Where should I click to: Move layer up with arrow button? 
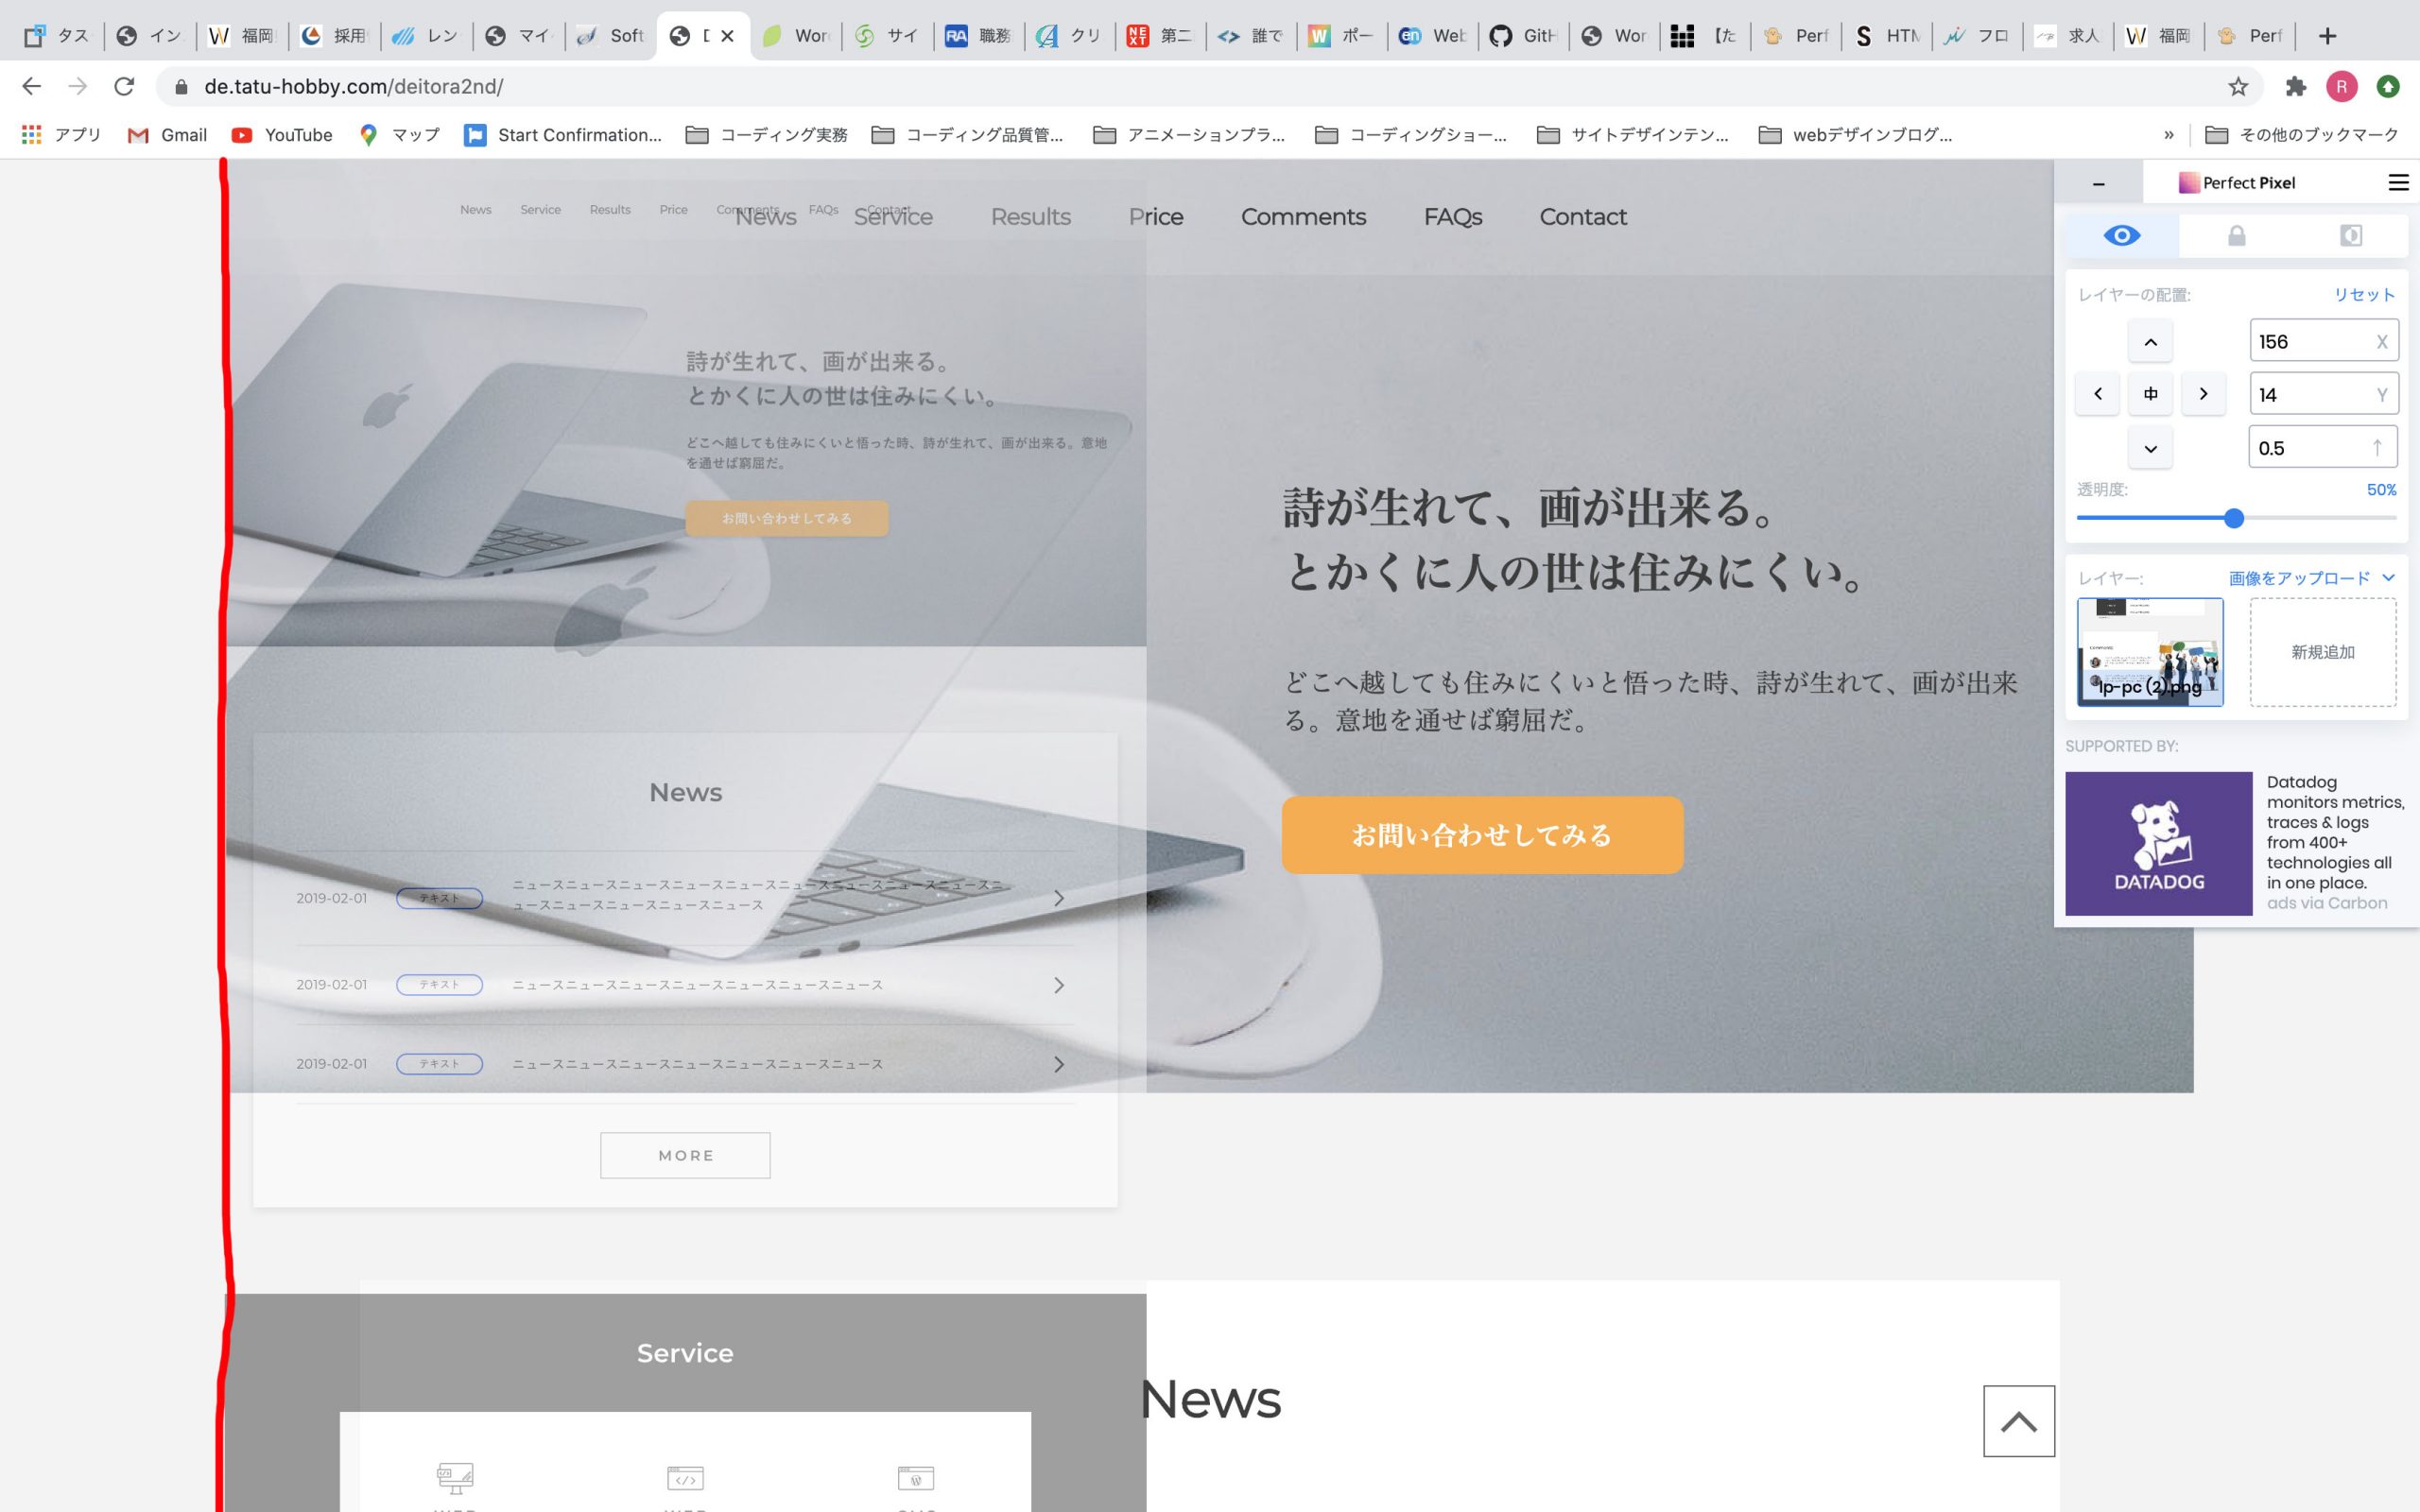(x=2151, y=342)
